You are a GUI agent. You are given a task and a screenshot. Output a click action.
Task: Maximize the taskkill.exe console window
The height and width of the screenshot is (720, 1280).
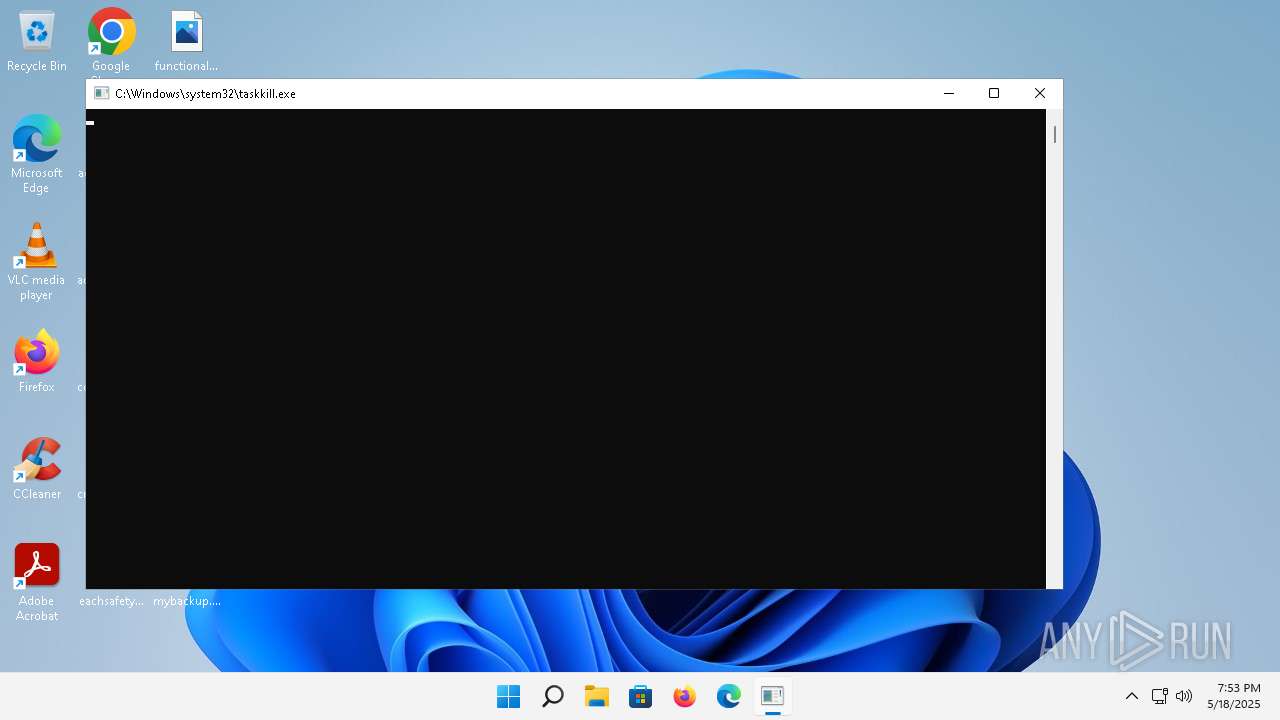click(x=994, y=93)
